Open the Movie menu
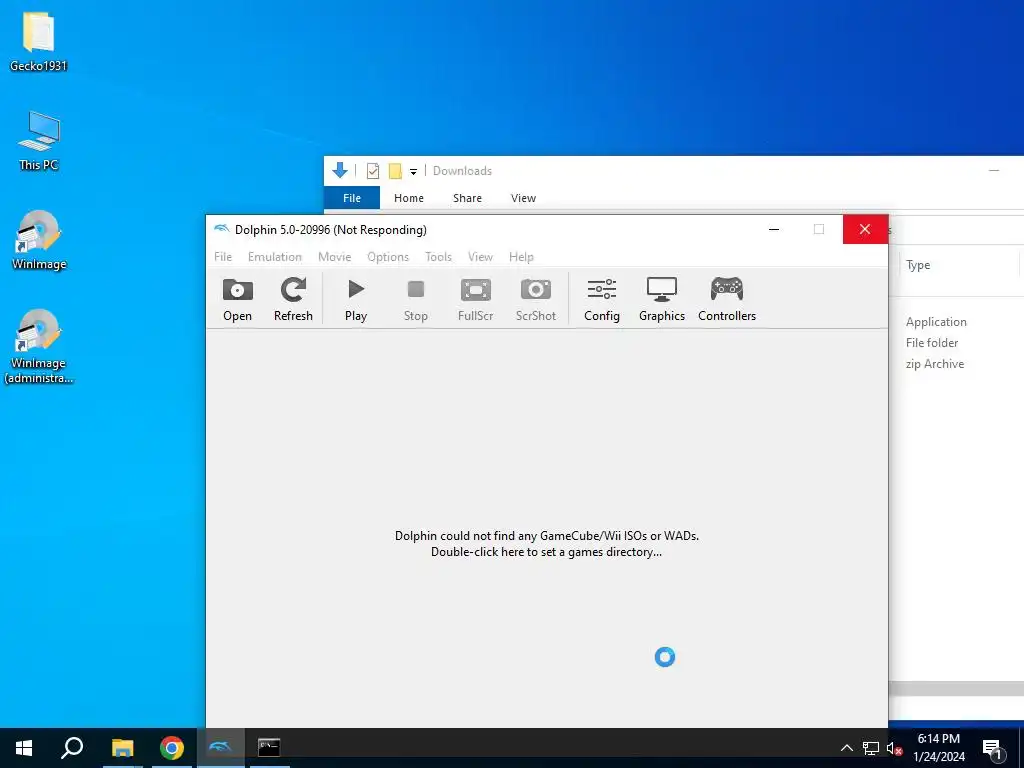 334,257
